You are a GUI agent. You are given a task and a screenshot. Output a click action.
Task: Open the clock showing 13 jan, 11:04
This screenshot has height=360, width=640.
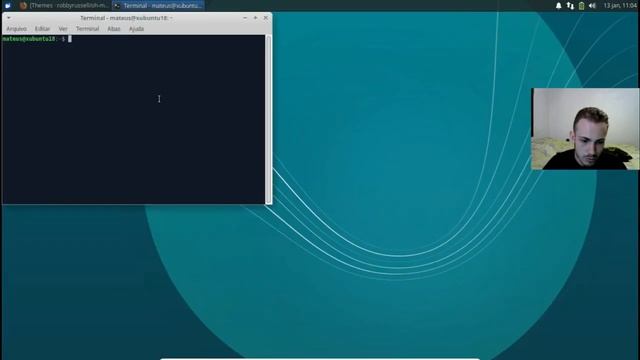(x=620, y=6)
